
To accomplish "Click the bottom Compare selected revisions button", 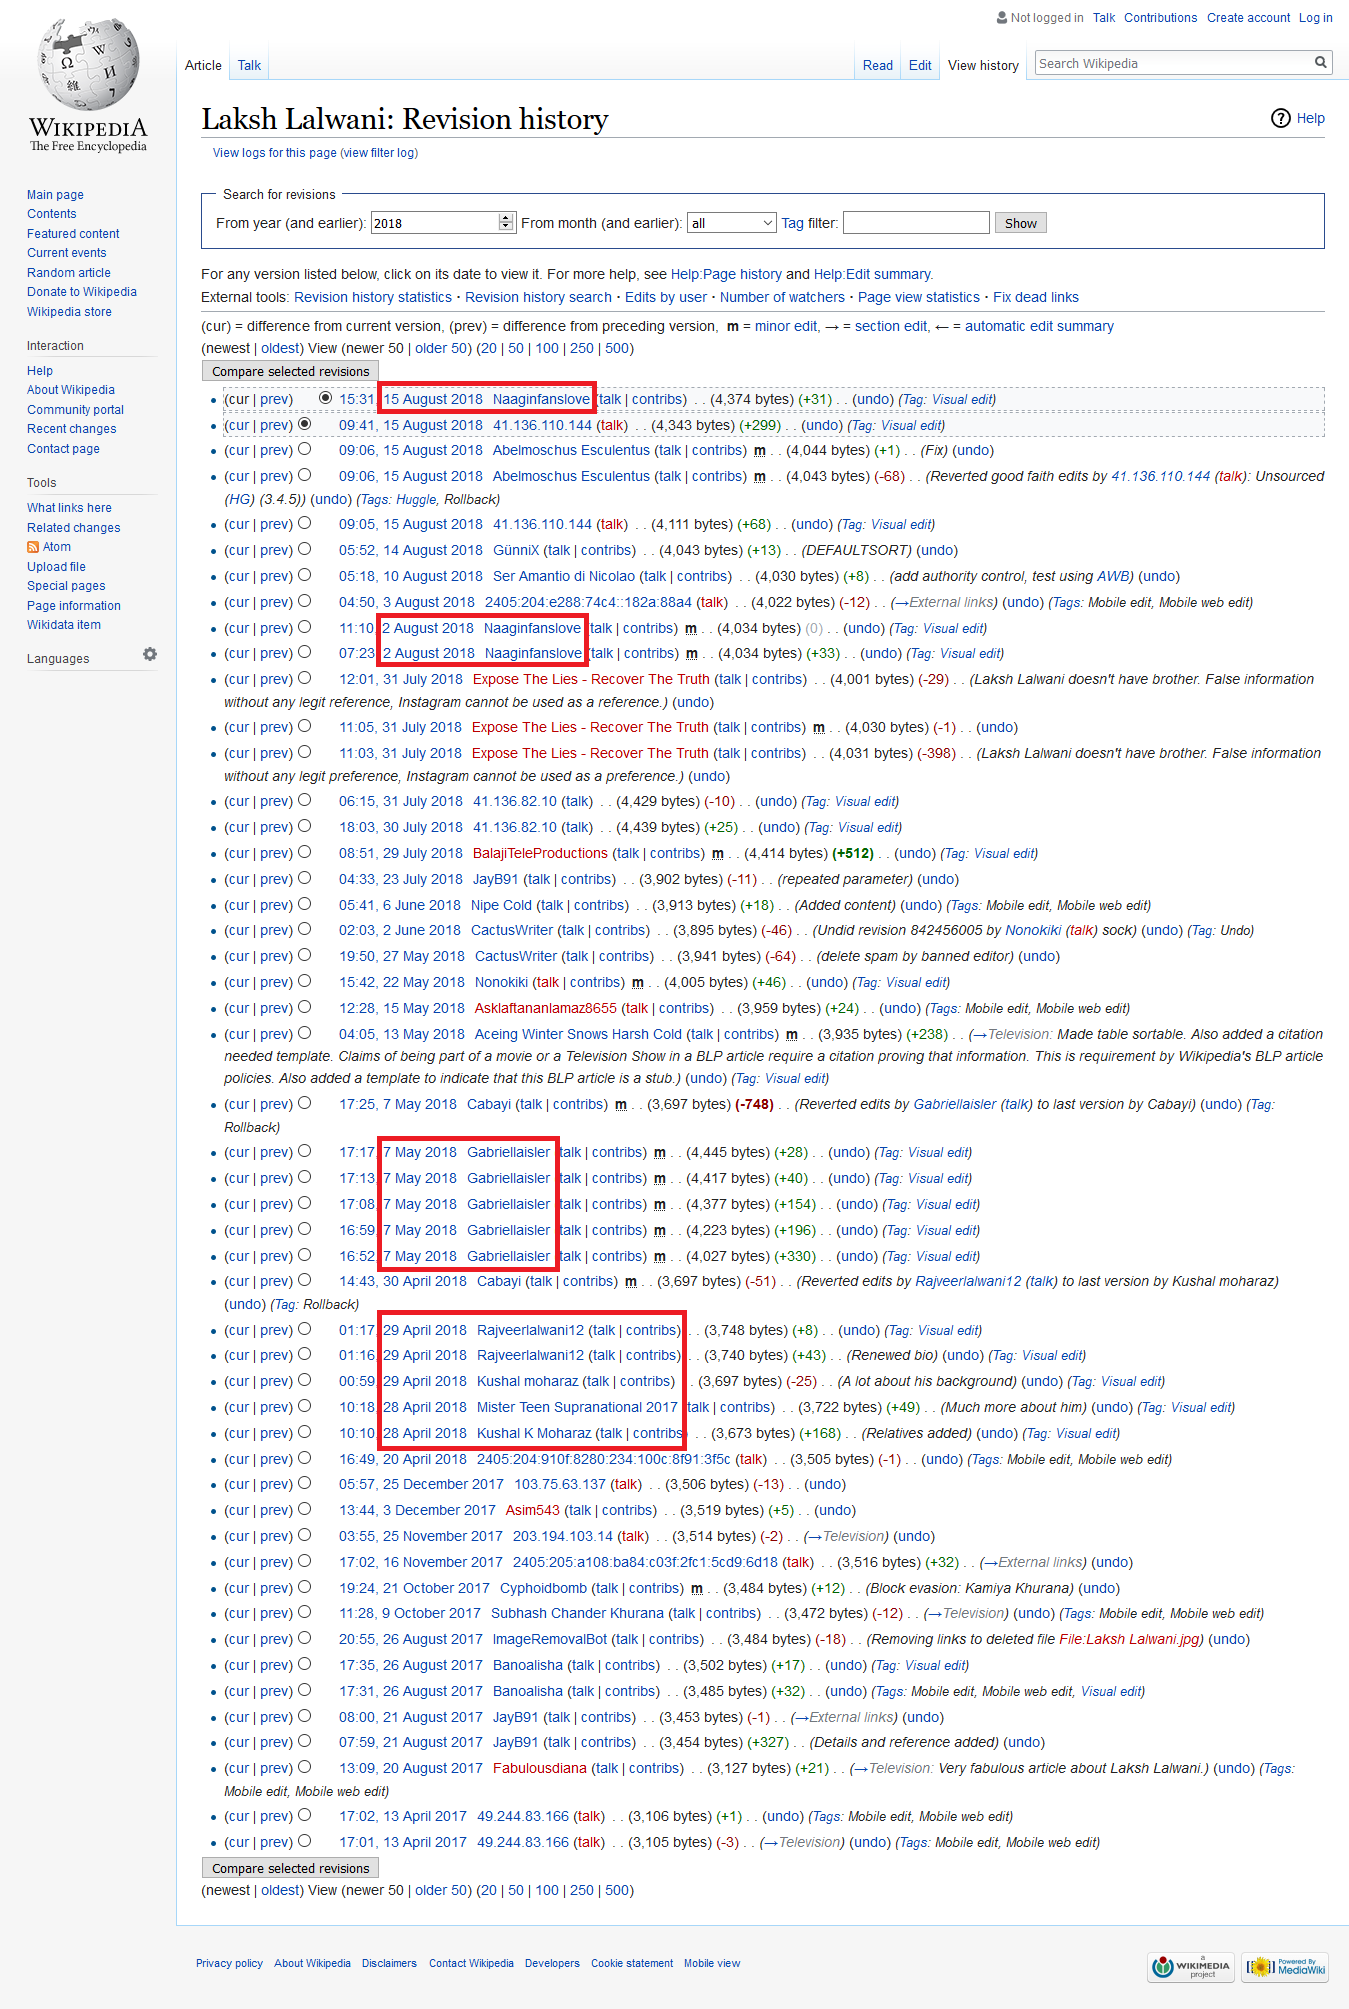I will (x=290, y=1868).
